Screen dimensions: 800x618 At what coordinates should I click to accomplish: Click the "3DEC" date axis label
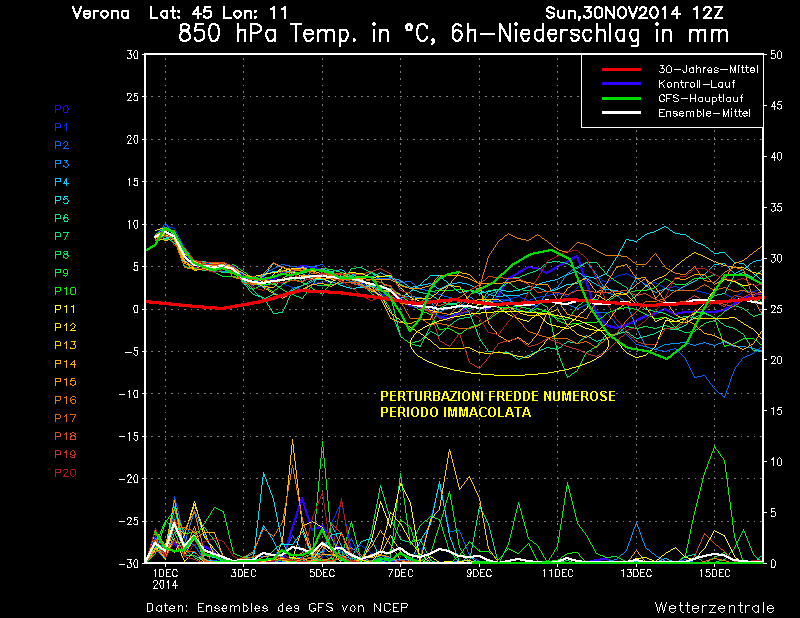click(x=243, y=573)
